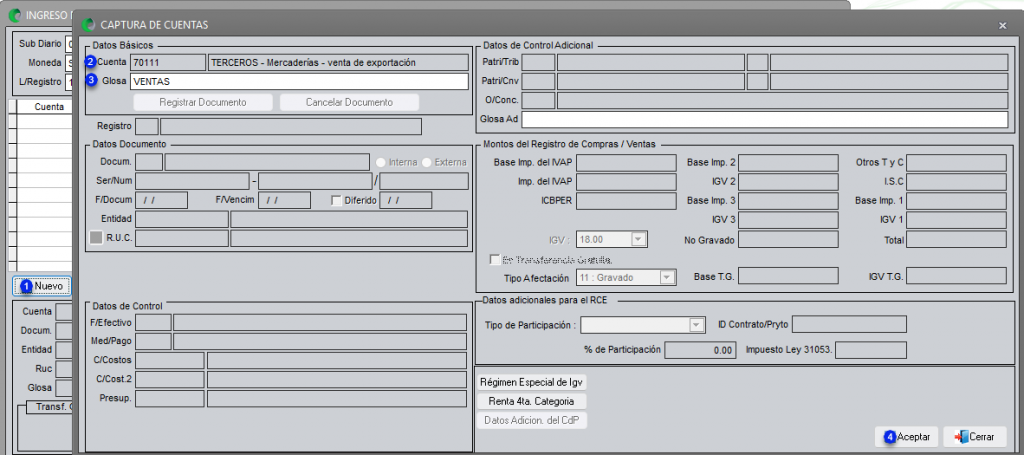Click the Registro code field
1024x455 pixels.
146,126
